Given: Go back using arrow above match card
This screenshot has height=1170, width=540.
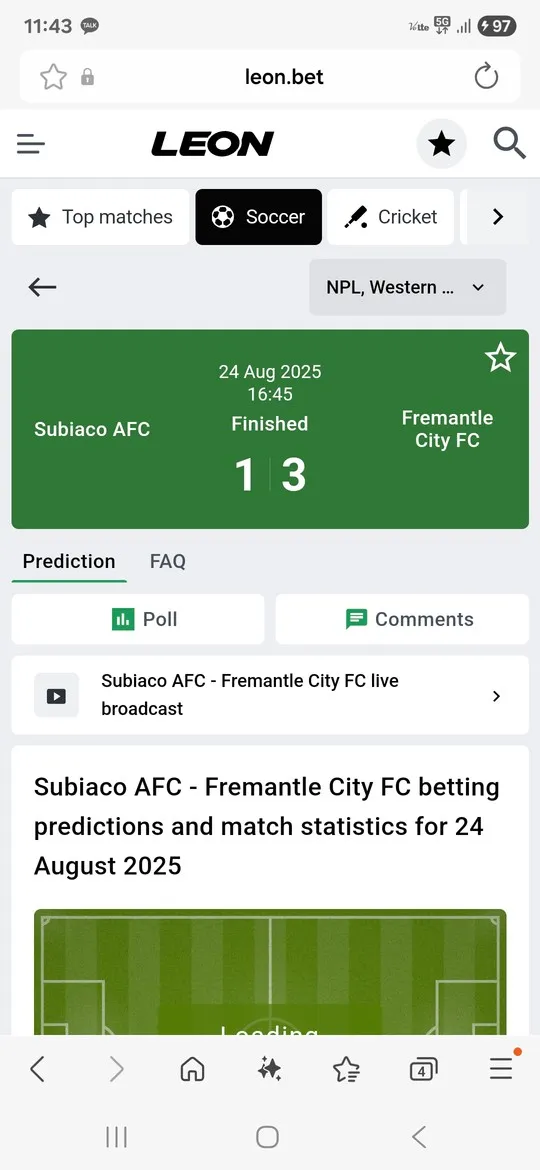Looking at the screenshot, I should [43, 287].
